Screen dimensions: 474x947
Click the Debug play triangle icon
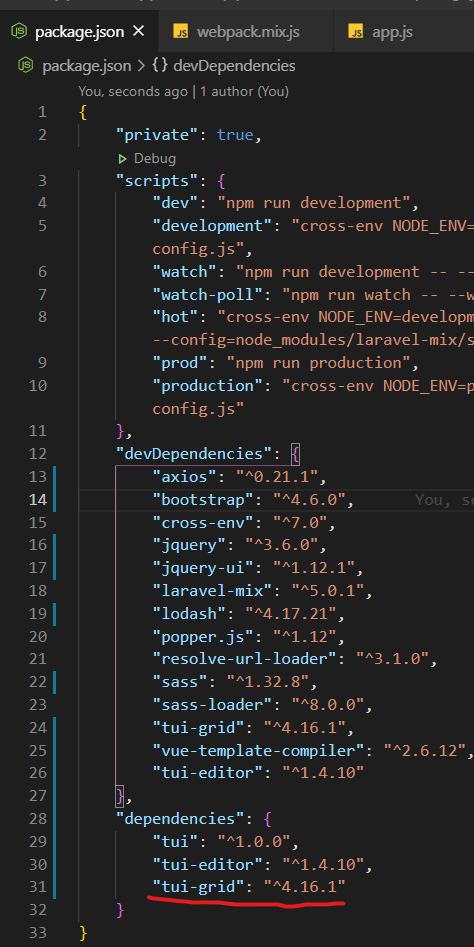click(x=123, y=159)
